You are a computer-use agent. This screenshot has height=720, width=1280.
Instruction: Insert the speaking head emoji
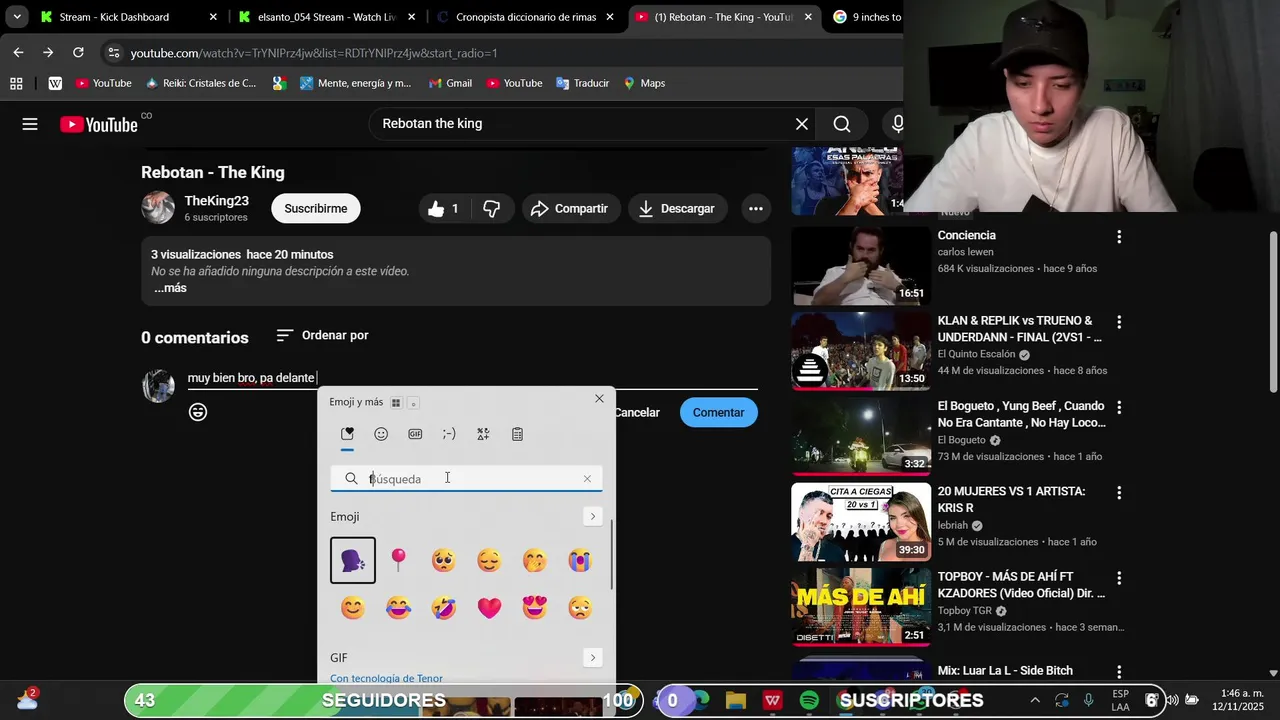[353, 560]
